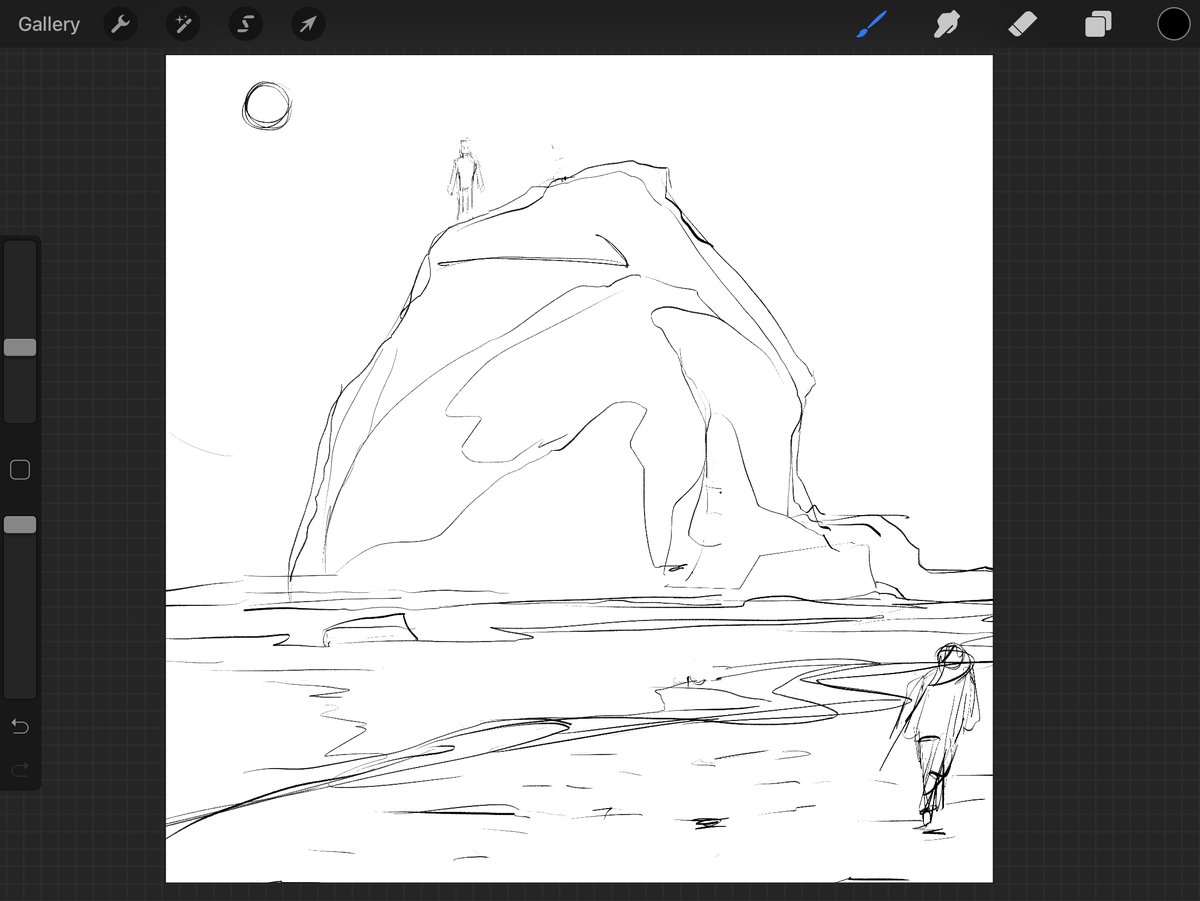Open the Actions wrench menu
This screenshot has height=901, width=1200.
click(120, 24)
